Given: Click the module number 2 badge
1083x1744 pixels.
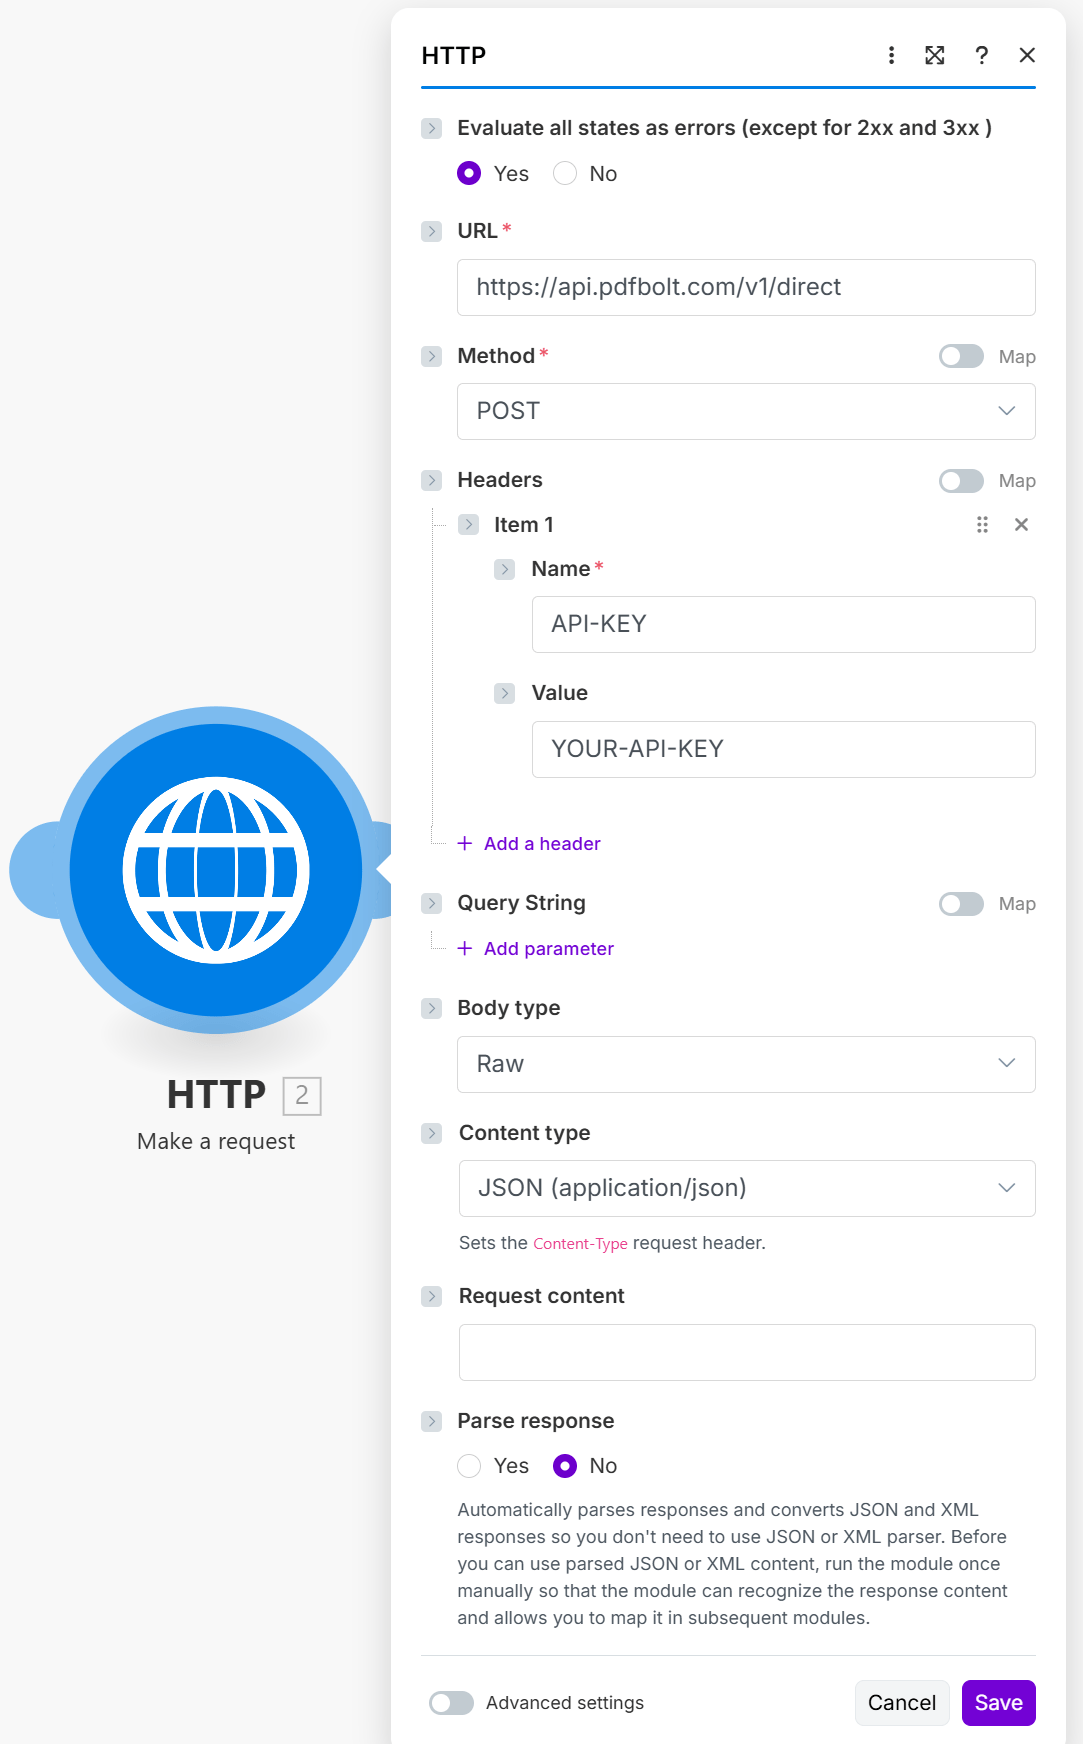Looking at the screenshot, I should coord(302,1095).
